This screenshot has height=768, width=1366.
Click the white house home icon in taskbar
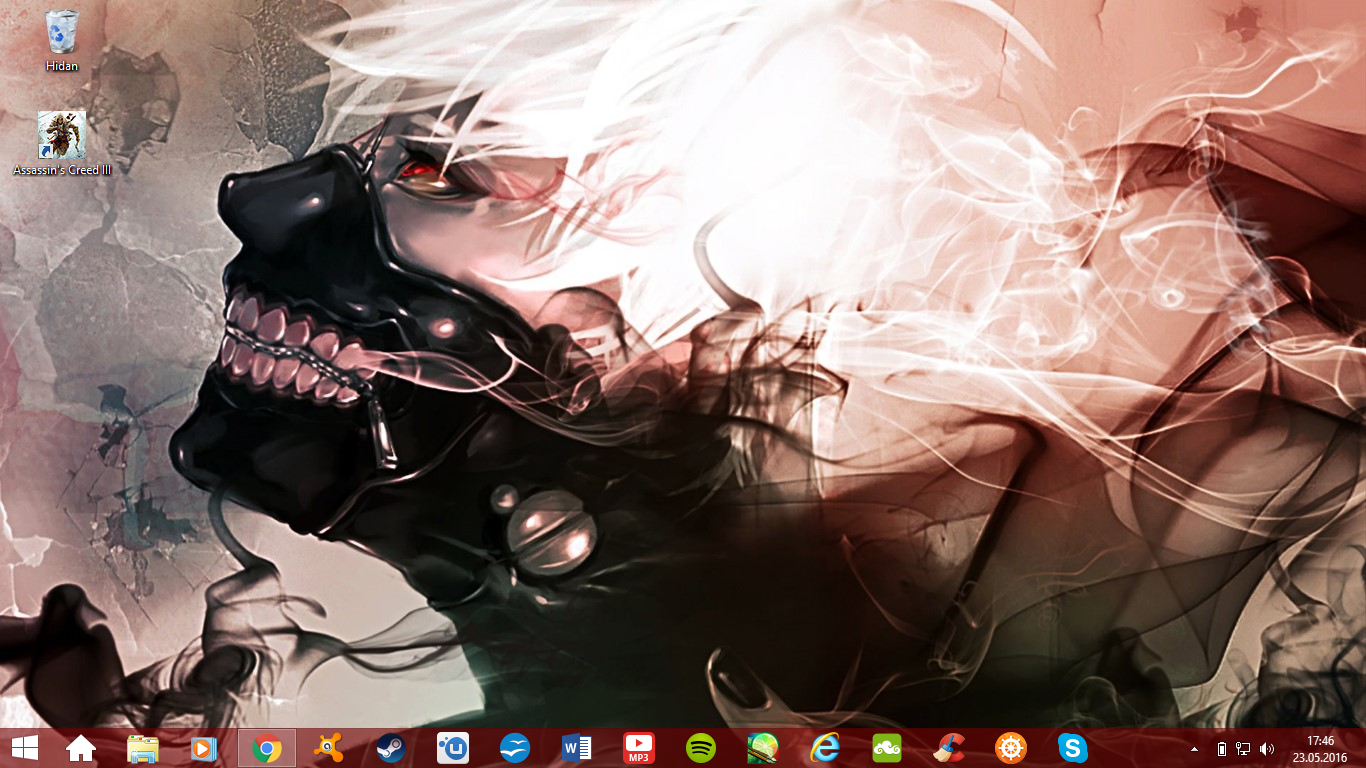[81, 748]
